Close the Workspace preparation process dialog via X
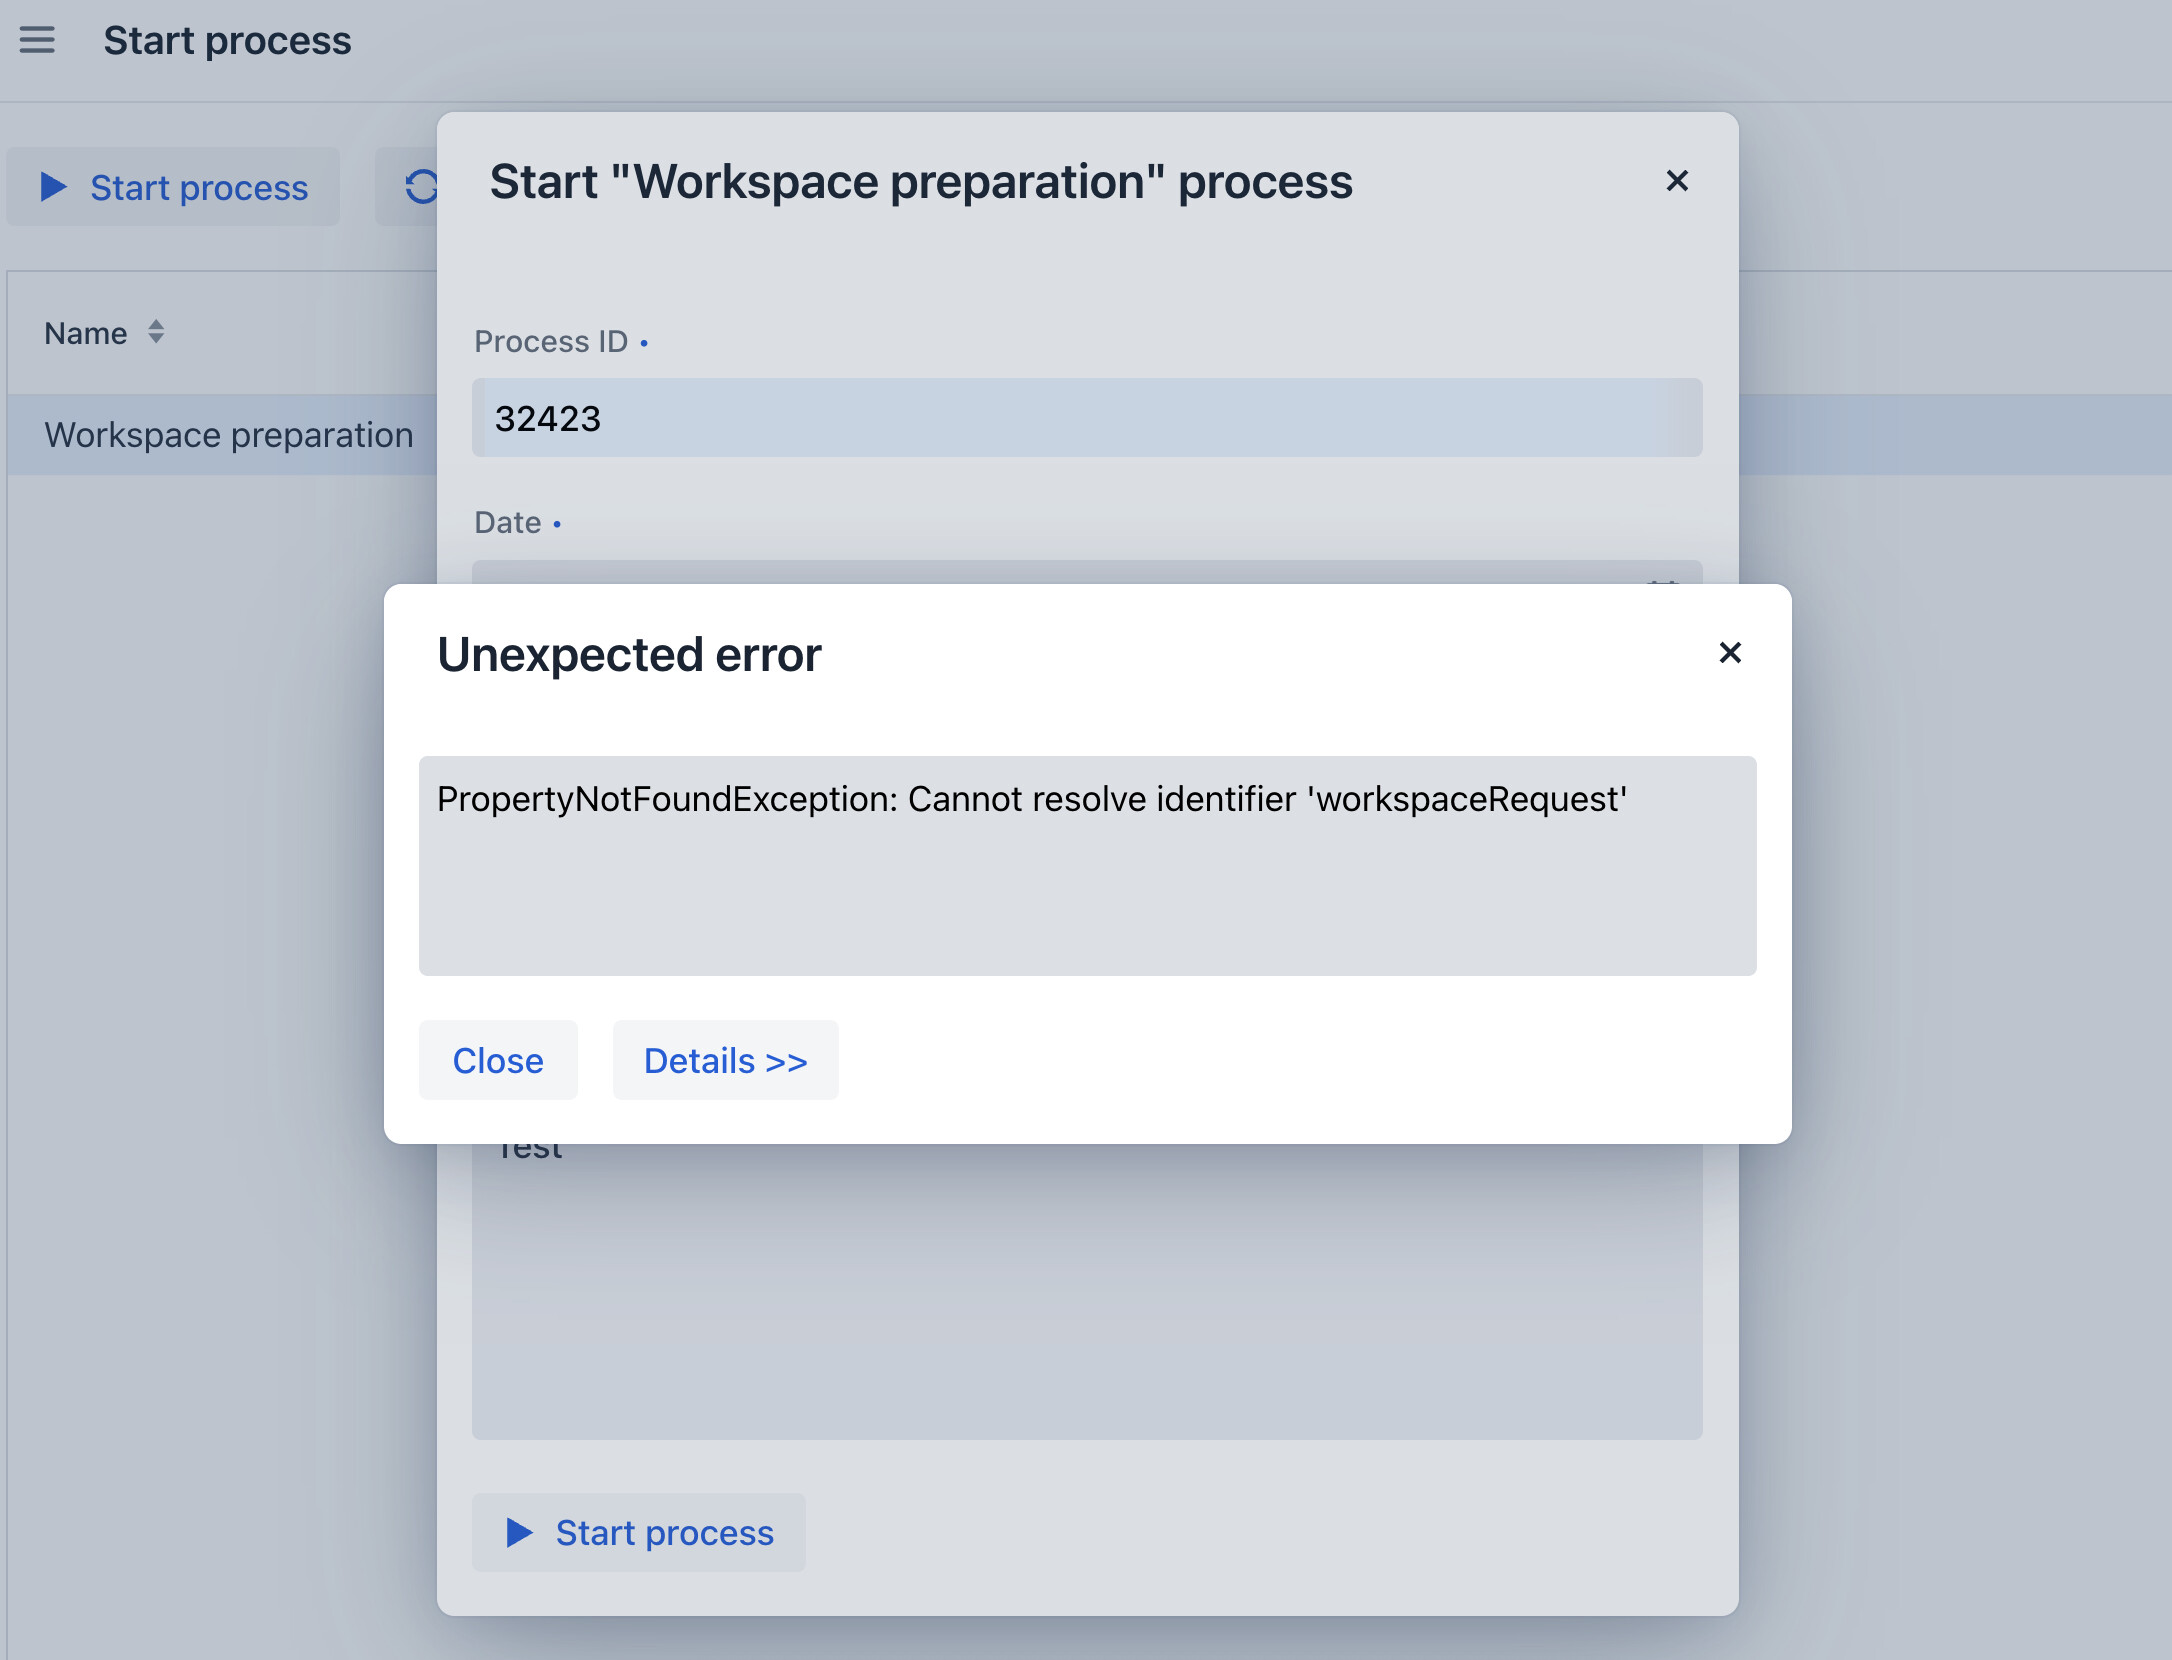 (x=1677, y=181)
